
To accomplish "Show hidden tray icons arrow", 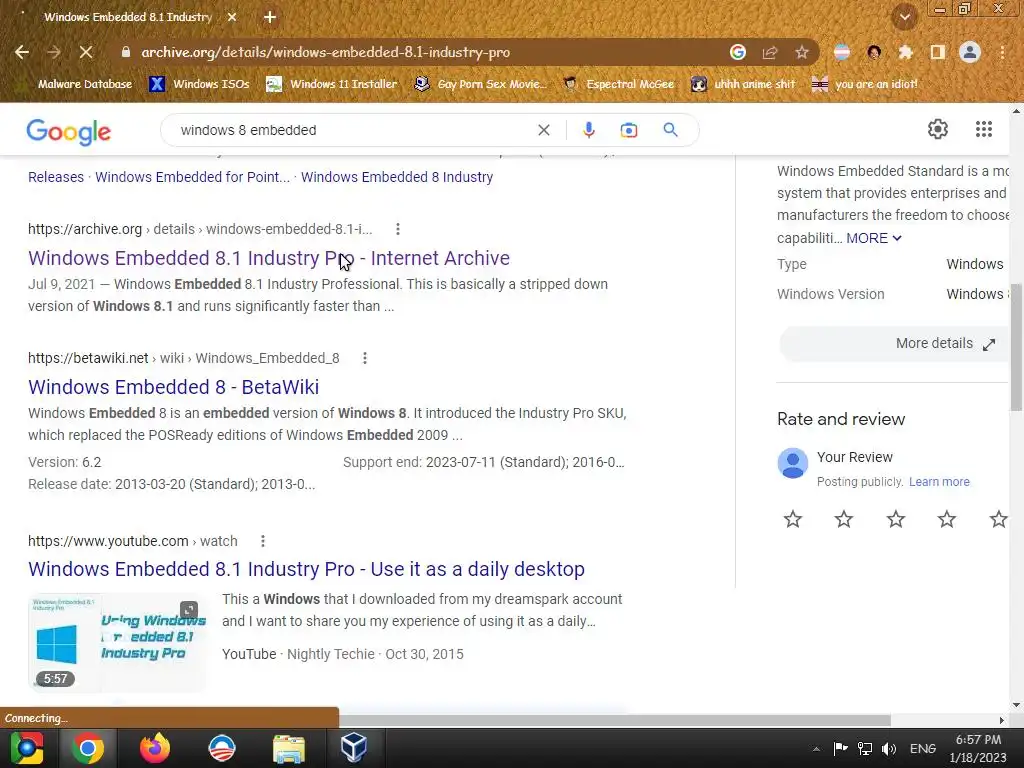I will pyautogui.click(x=816, y=749).
